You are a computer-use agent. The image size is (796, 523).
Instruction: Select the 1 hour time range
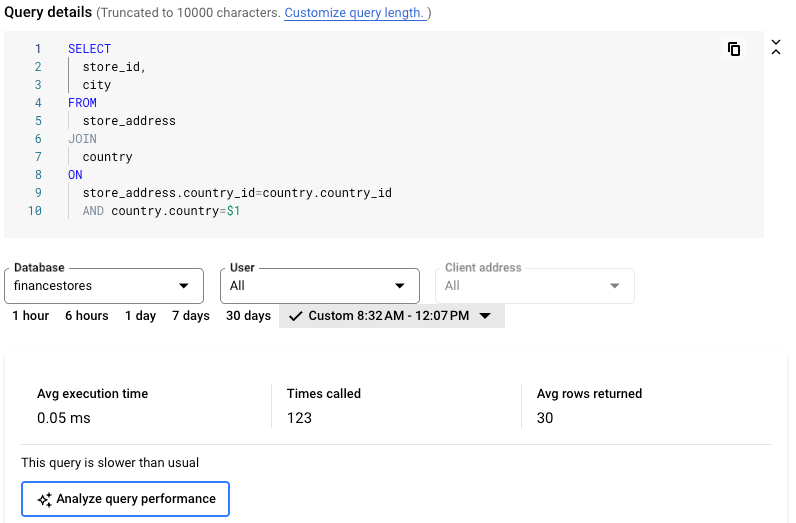tap(31, 316)
